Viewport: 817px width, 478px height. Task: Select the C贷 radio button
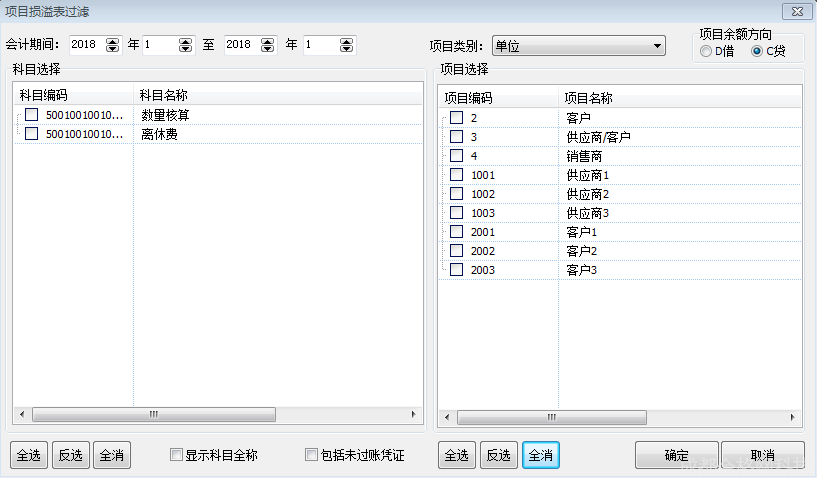pos(757,51)
